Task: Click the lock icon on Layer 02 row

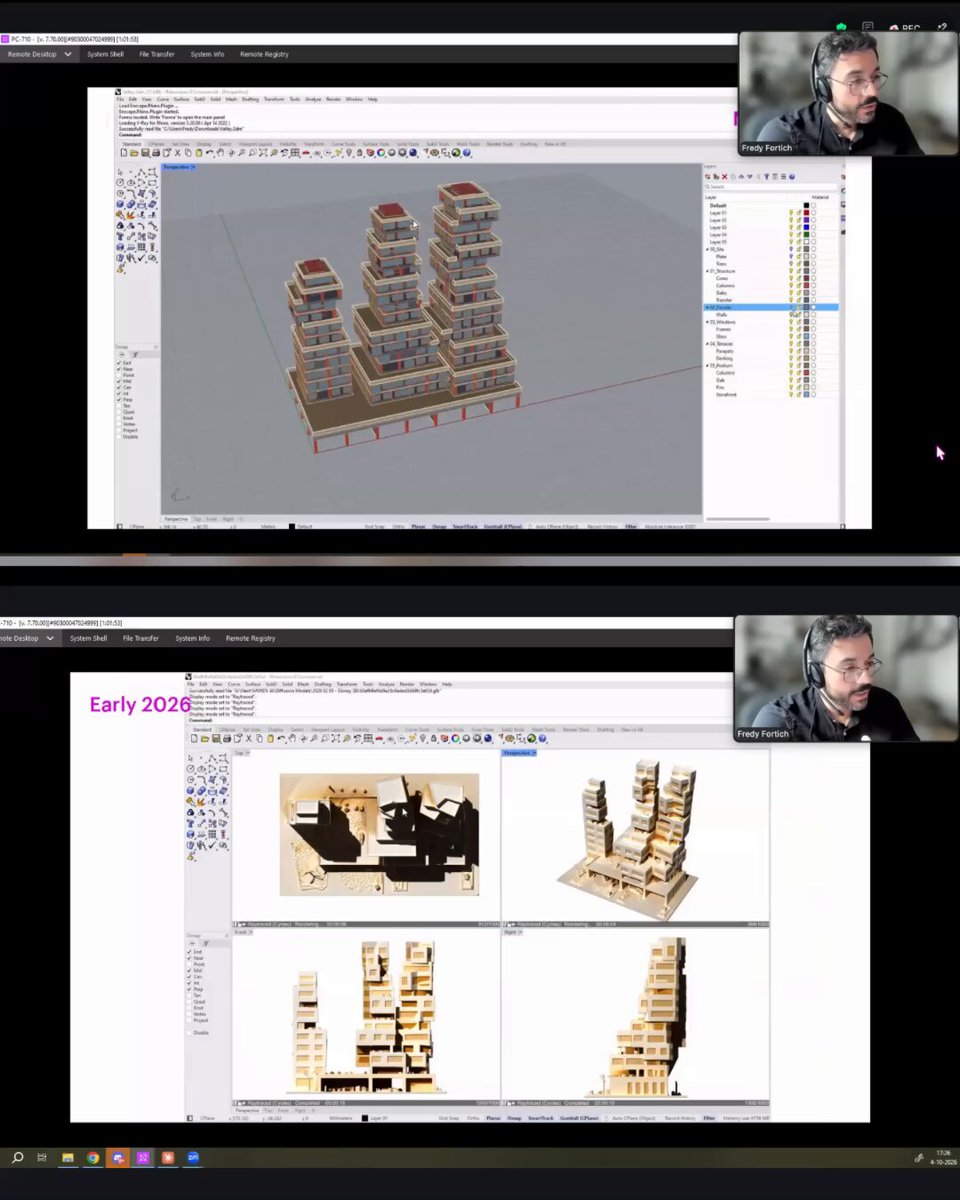Action: (x=798, y=220)
